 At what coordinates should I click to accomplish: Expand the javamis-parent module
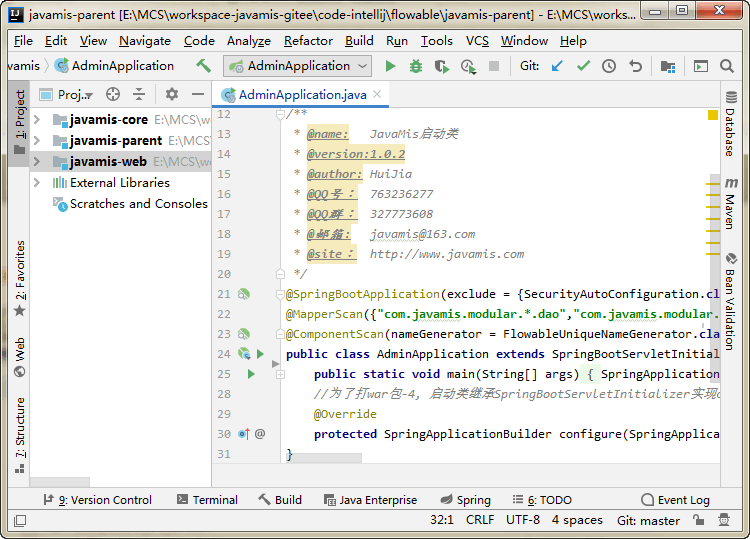coord(37,141)
